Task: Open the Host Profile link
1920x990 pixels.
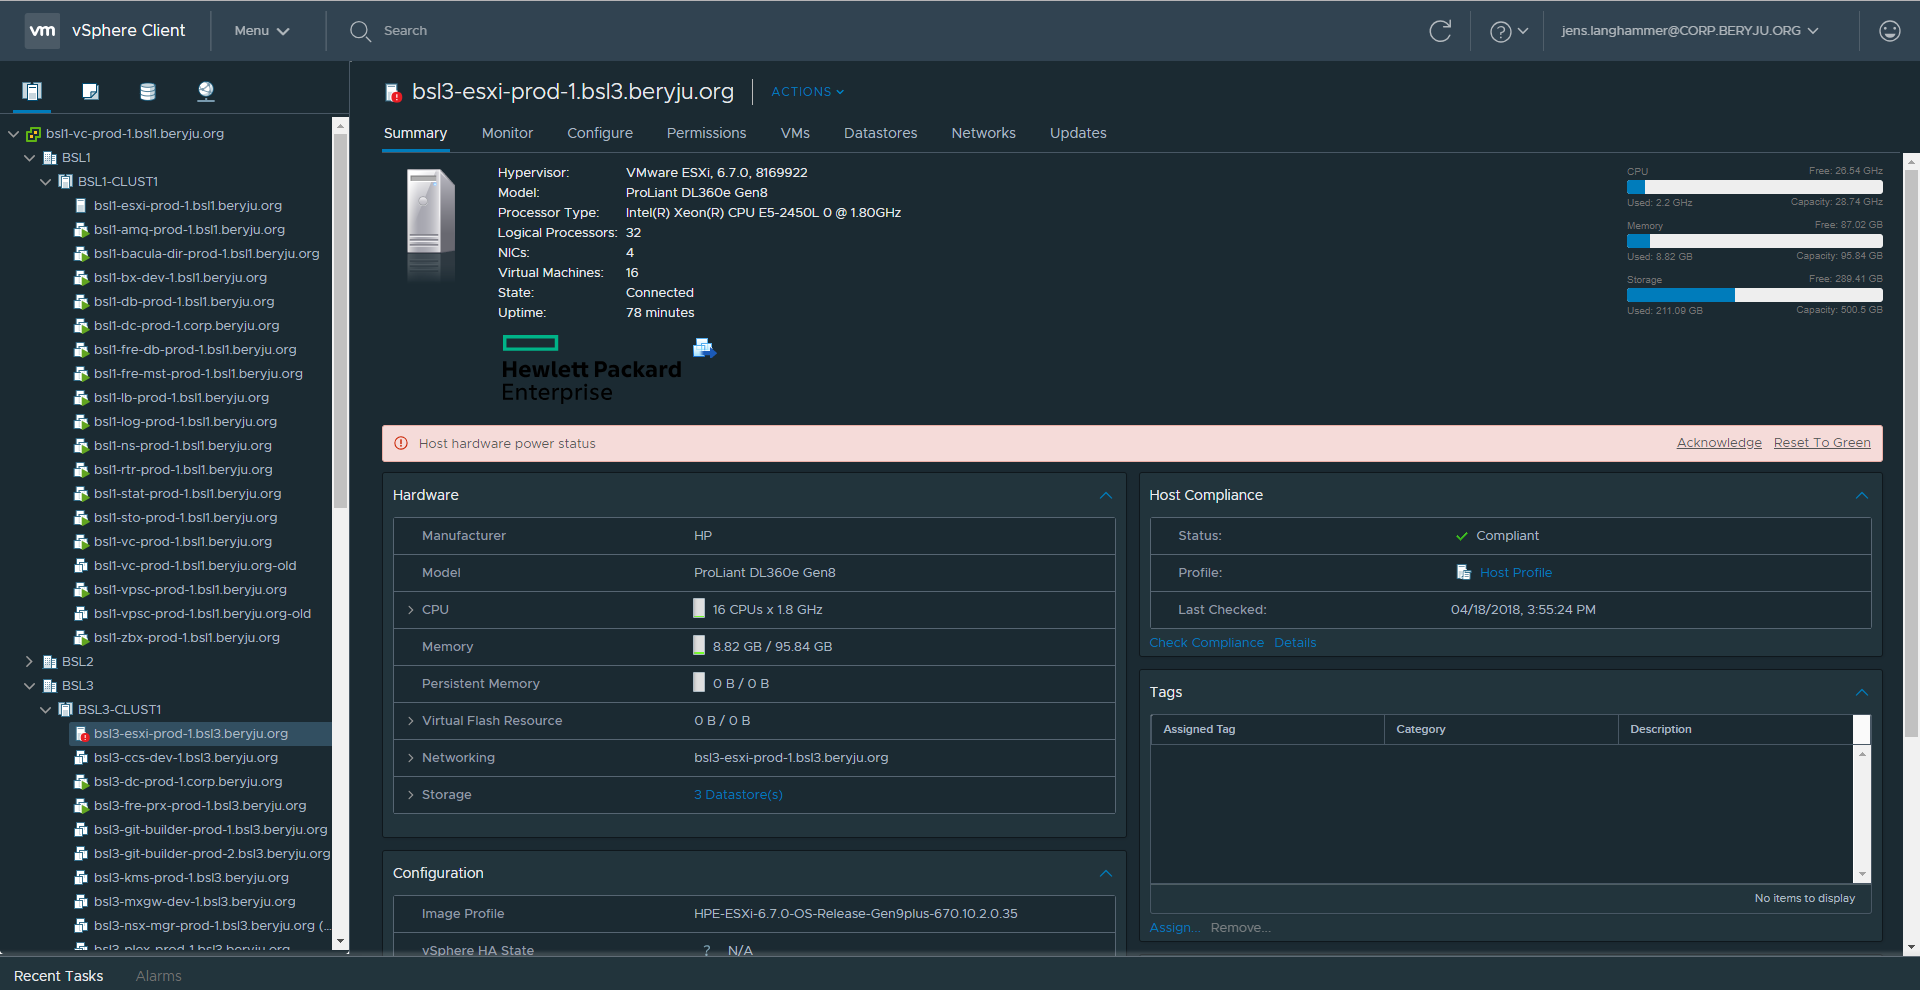Action: click(x=1516, y=573)
